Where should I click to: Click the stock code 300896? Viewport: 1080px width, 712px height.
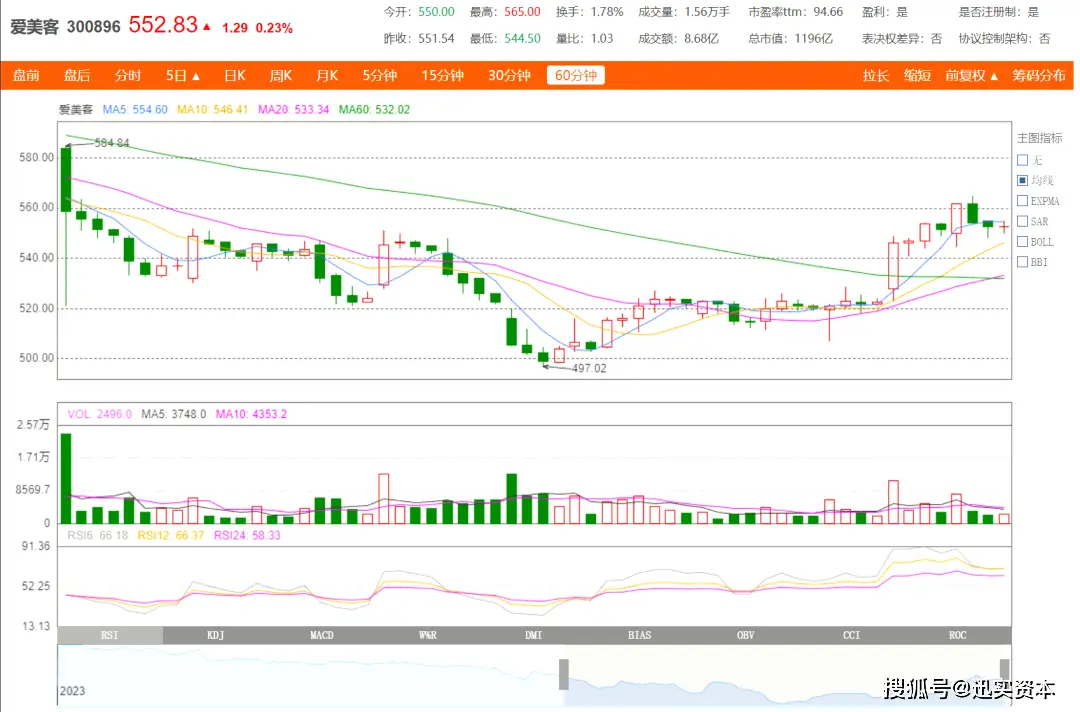click(94, 27)
